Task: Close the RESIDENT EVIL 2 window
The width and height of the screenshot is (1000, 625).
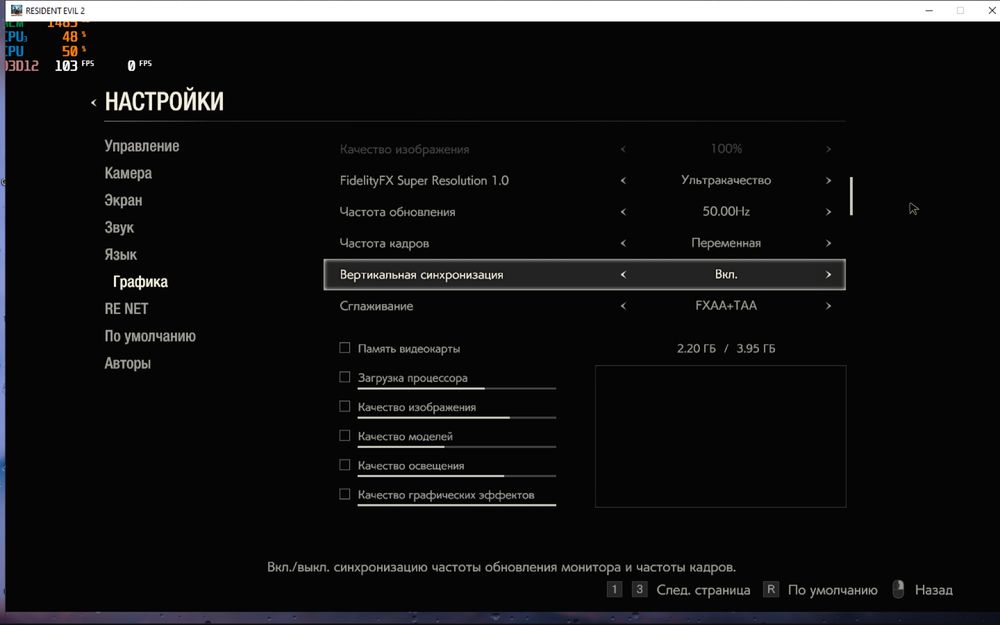Action: click(x=992, y=10)
